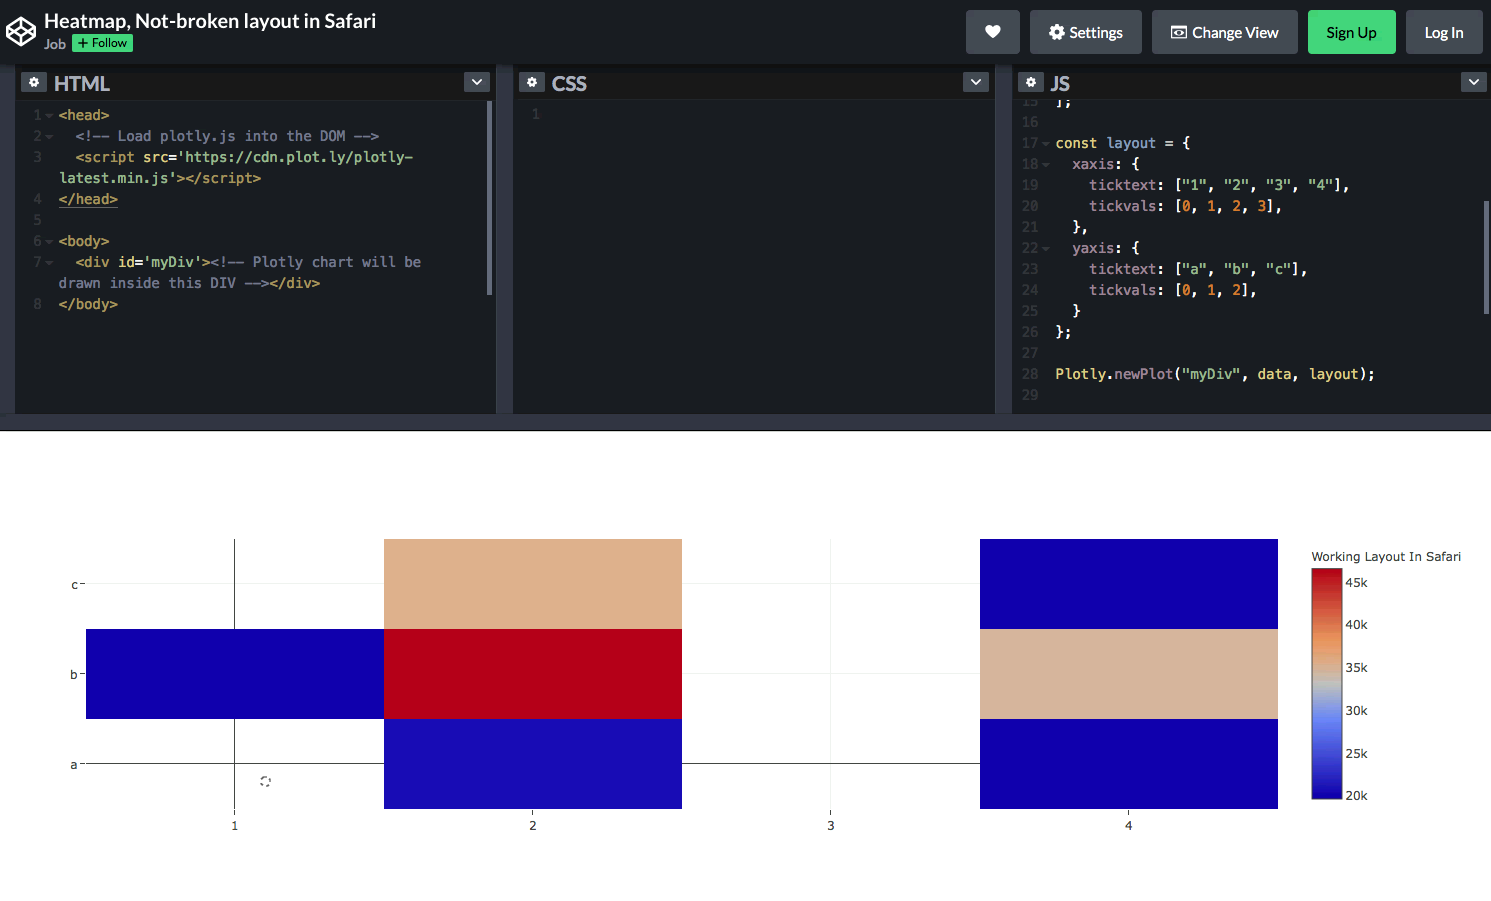1491x901 pixels.
Task: Expand the CSS editor dropdown chevron
Action: tap(976, 82)
